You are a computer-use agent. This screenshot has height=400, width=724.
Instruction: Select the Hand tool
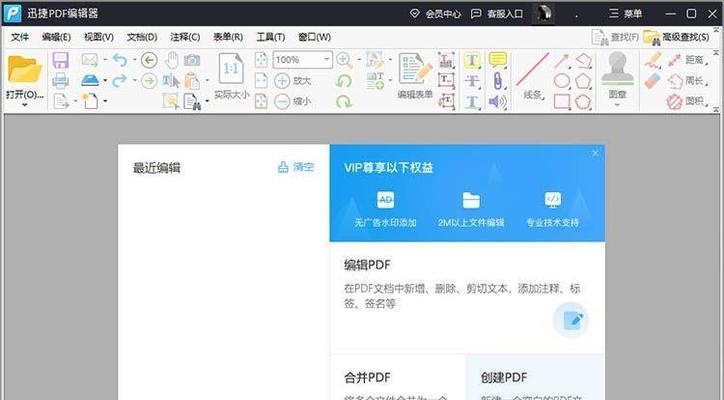pyautogui.click(x=172, y=60)
